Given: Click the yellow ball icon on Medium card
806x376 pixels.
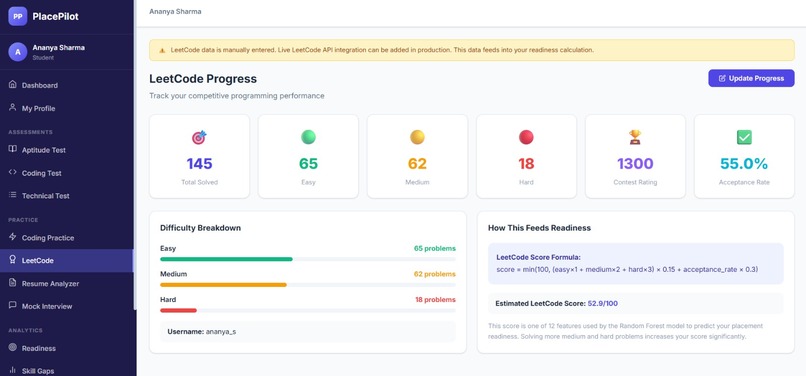Looking at the screenshot, I should coord(417,137).
